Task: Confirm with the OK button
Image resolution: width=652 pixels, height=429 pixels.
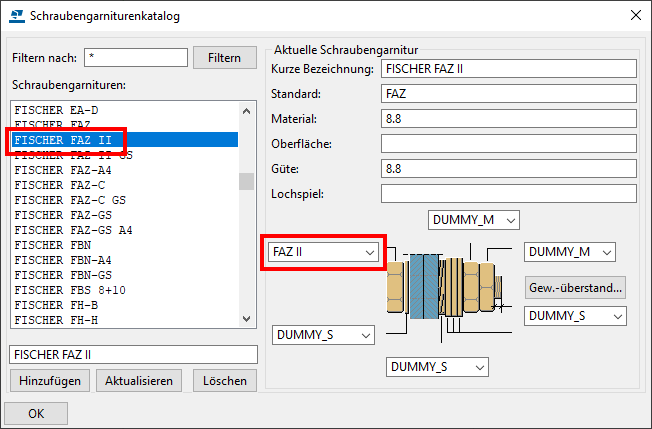Action: point(36,413)
